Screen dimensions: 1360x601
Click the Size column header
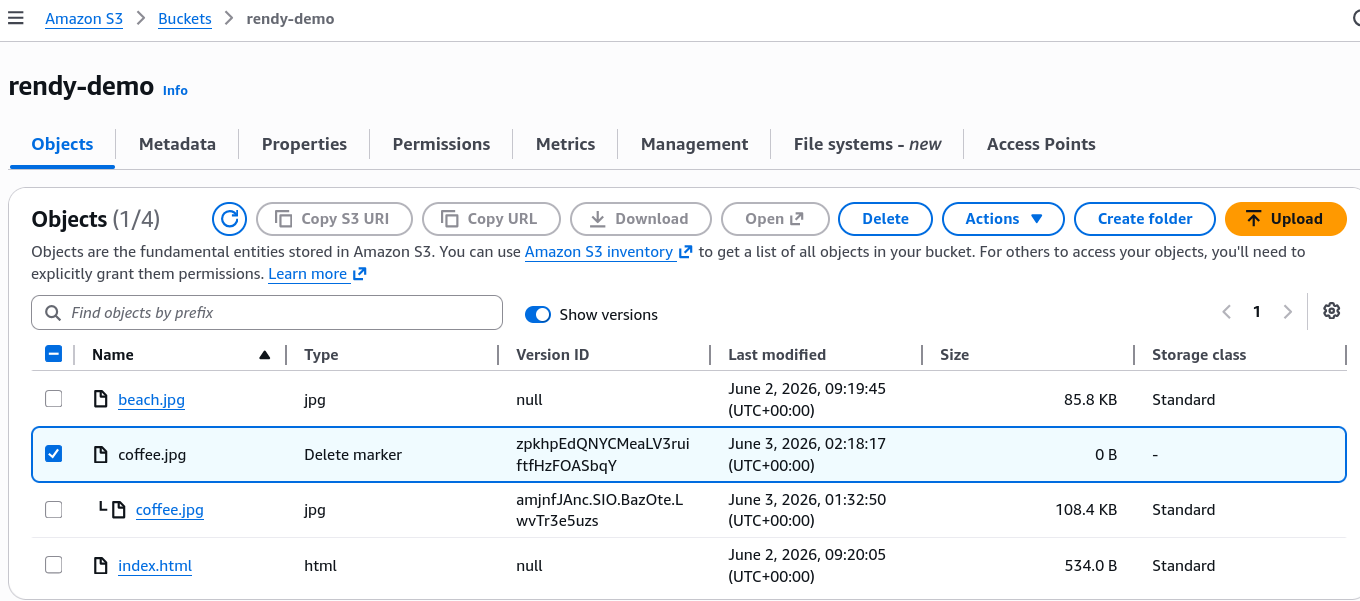pos(954,354)
